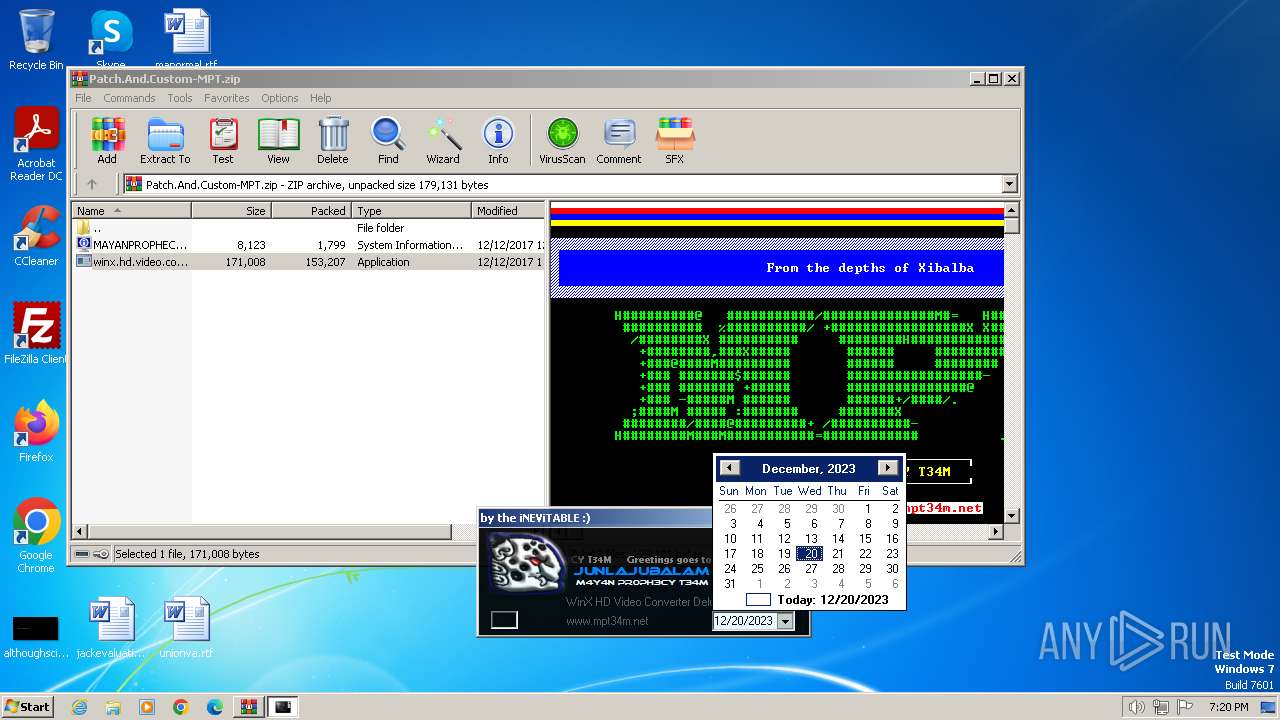
Task: Open jackevaluati rtf document icon
Action: (110, 627)
